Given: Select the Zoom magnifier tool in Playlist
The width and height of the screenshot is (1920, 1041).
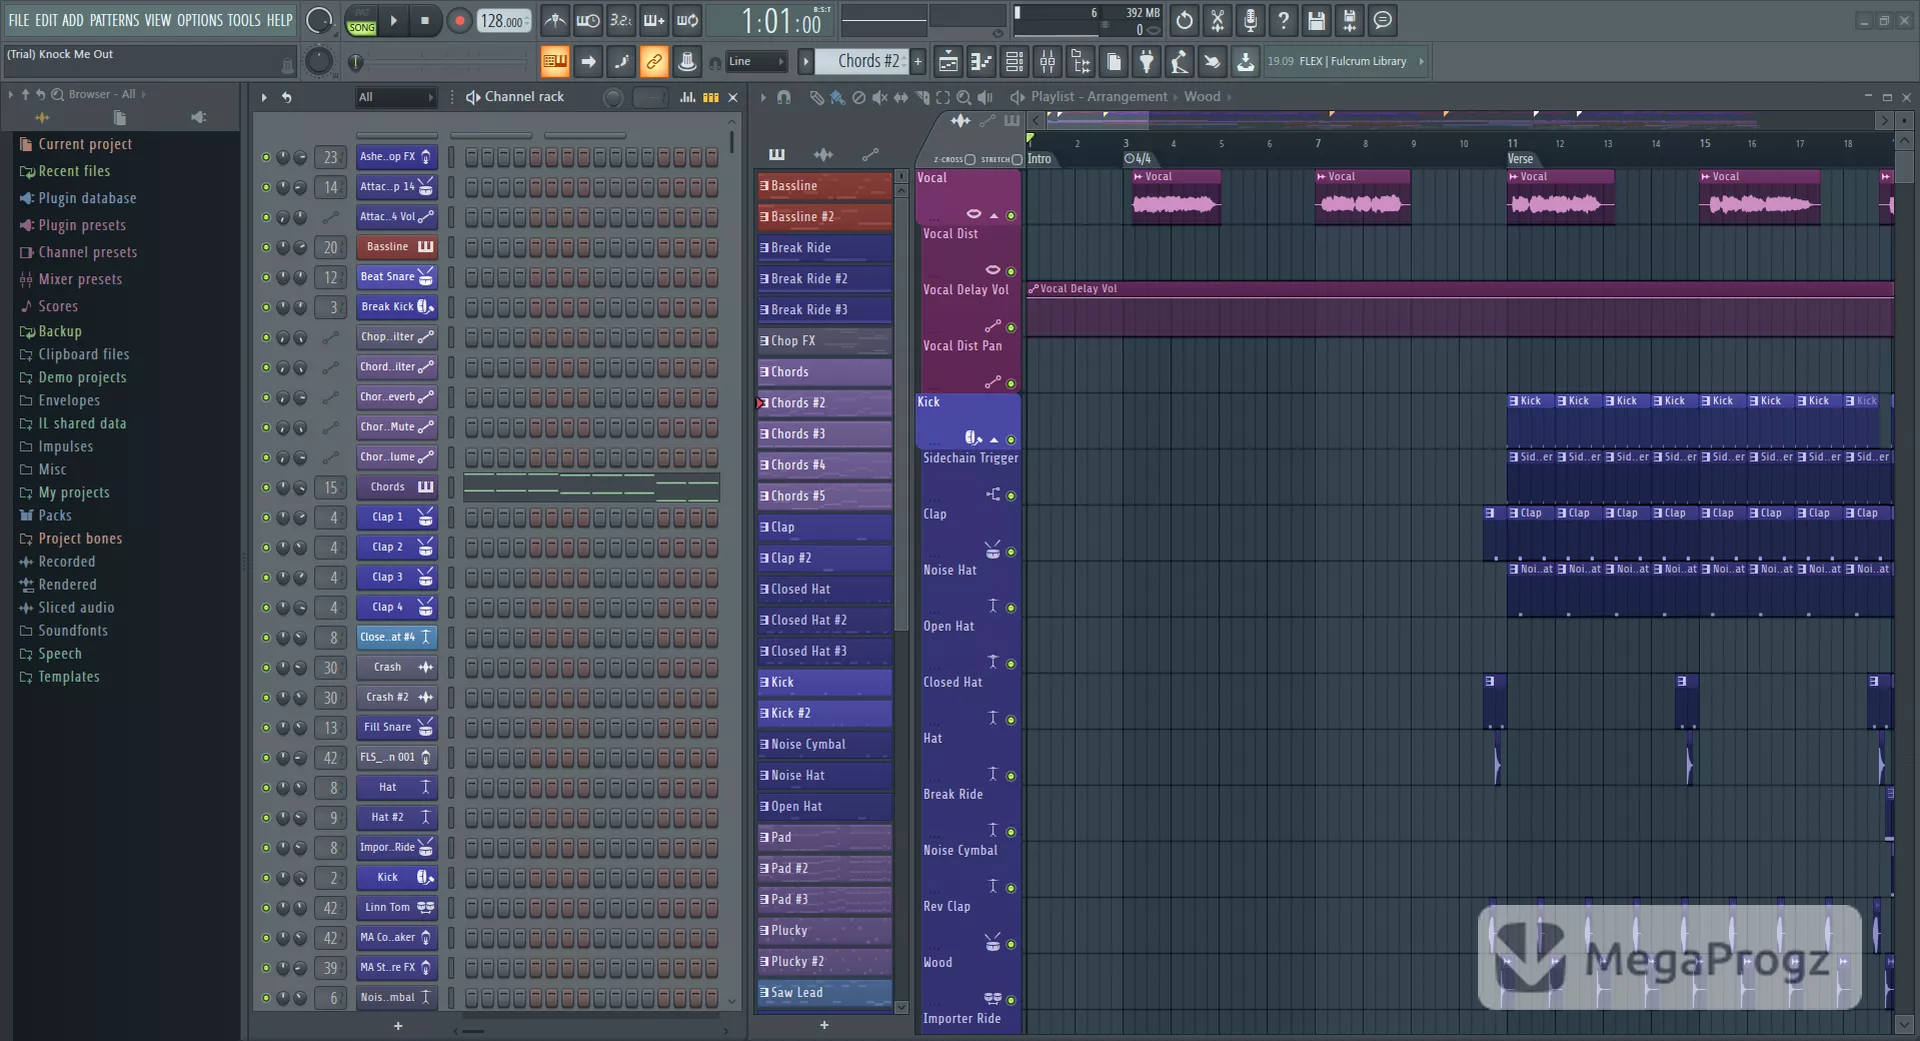Looking at the screenshot, I should [963, 97].
